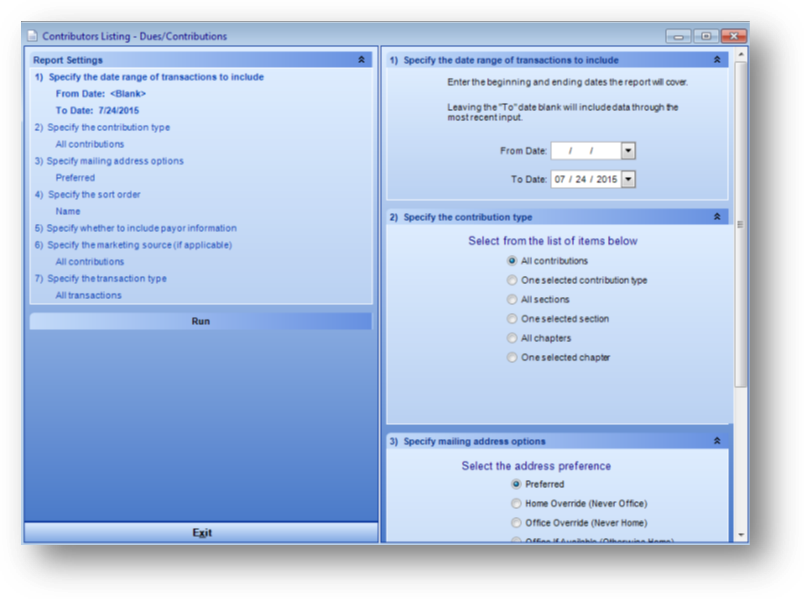Select the All contributions radio button

click(512, 261)
